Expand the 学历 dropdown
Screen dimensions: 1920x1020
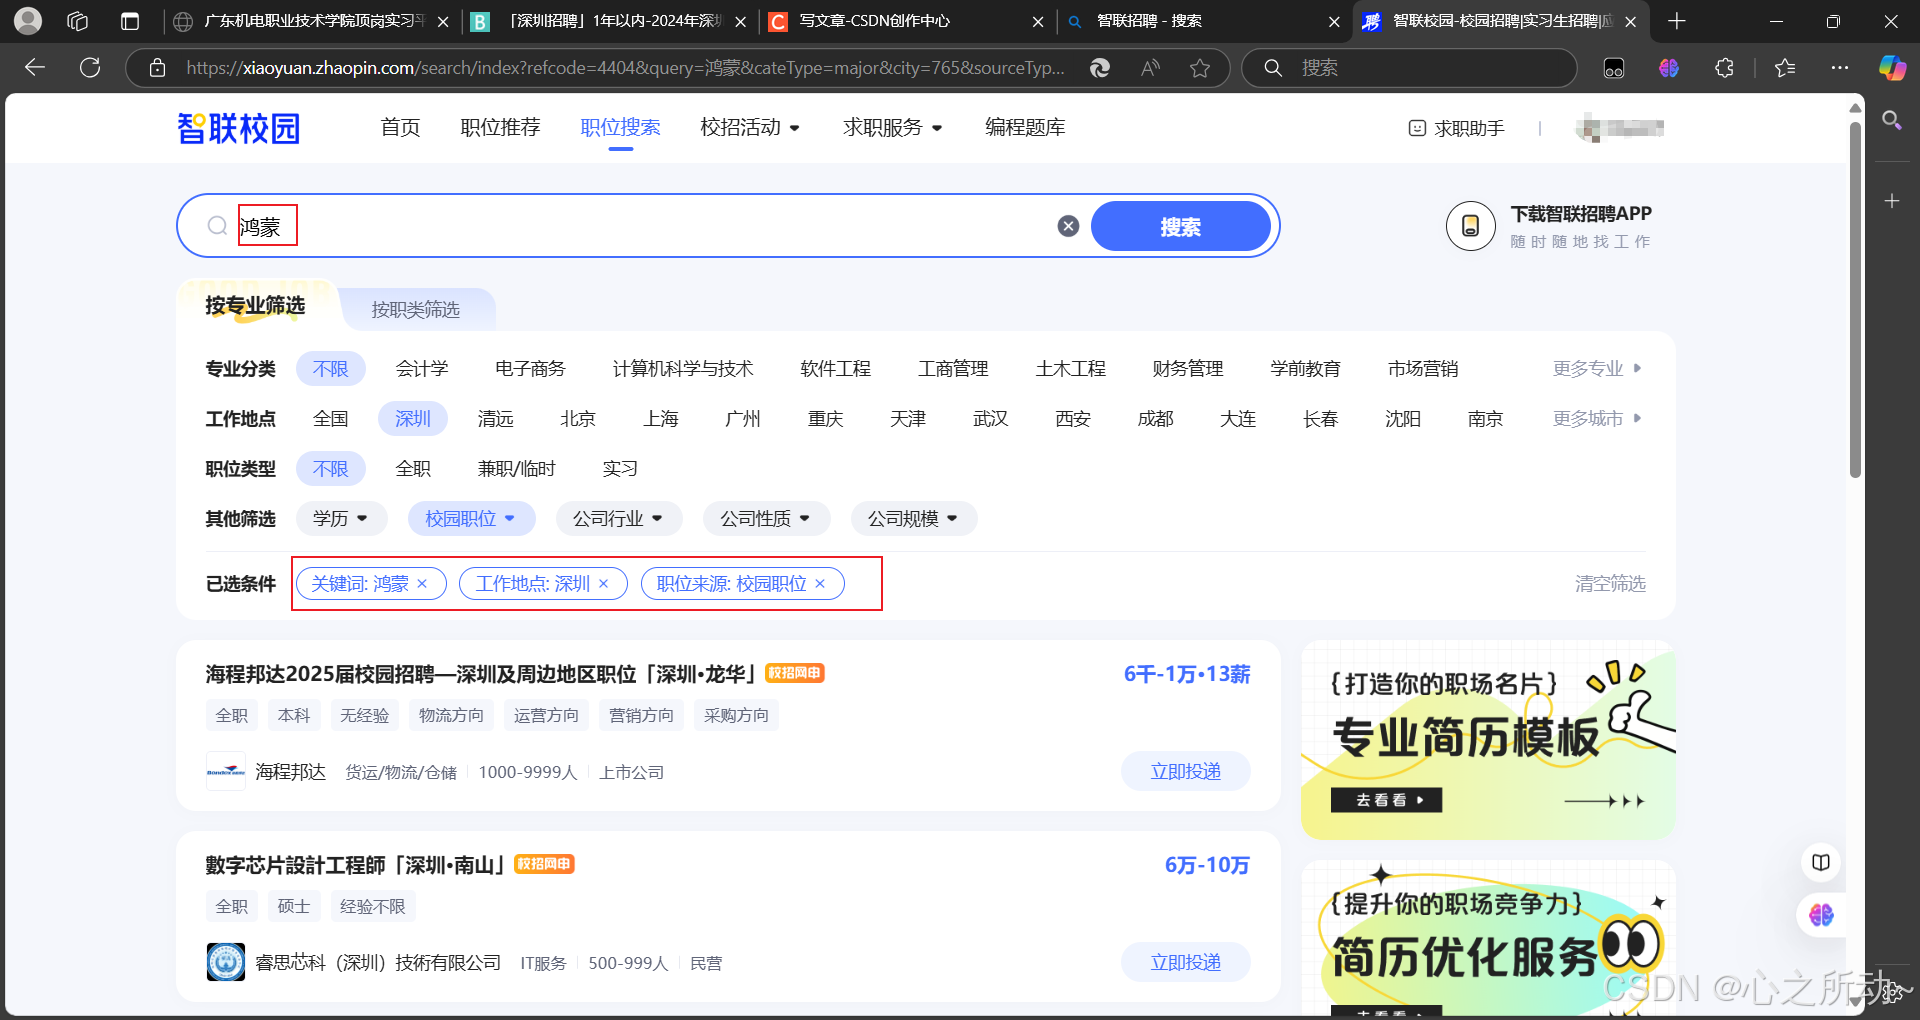(x=341, y=518)
